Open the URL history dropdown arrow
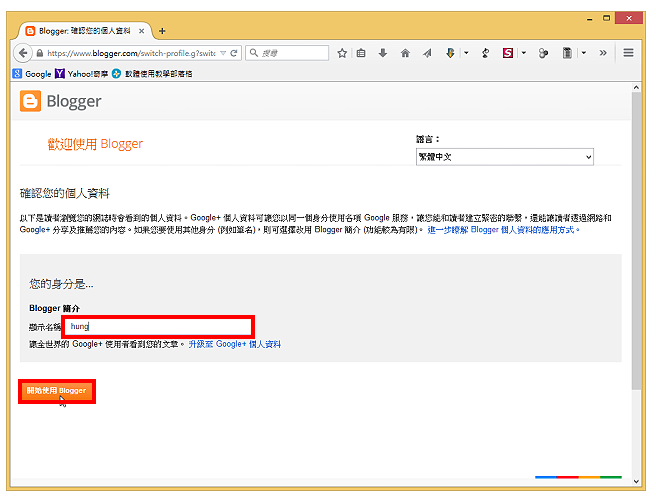 [223, 53]
